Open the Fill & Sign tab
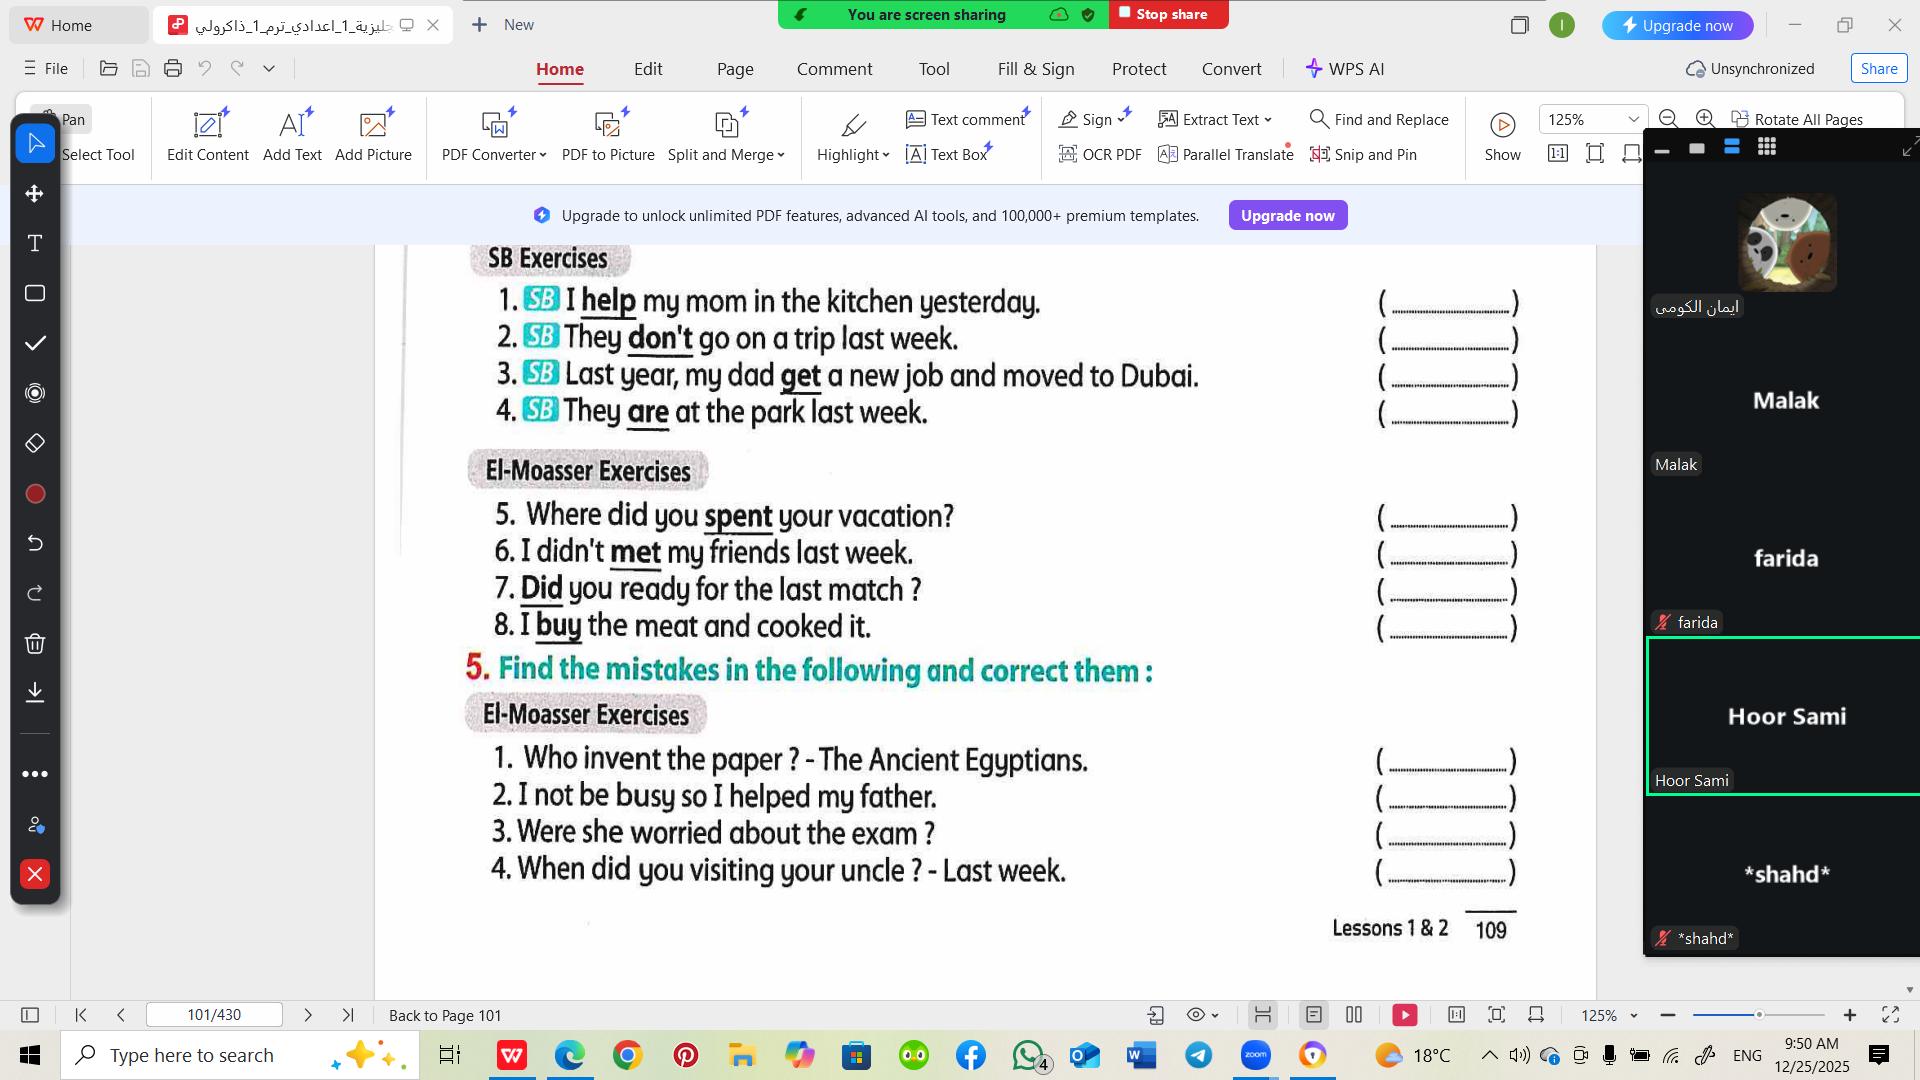 pos(1035,69)
